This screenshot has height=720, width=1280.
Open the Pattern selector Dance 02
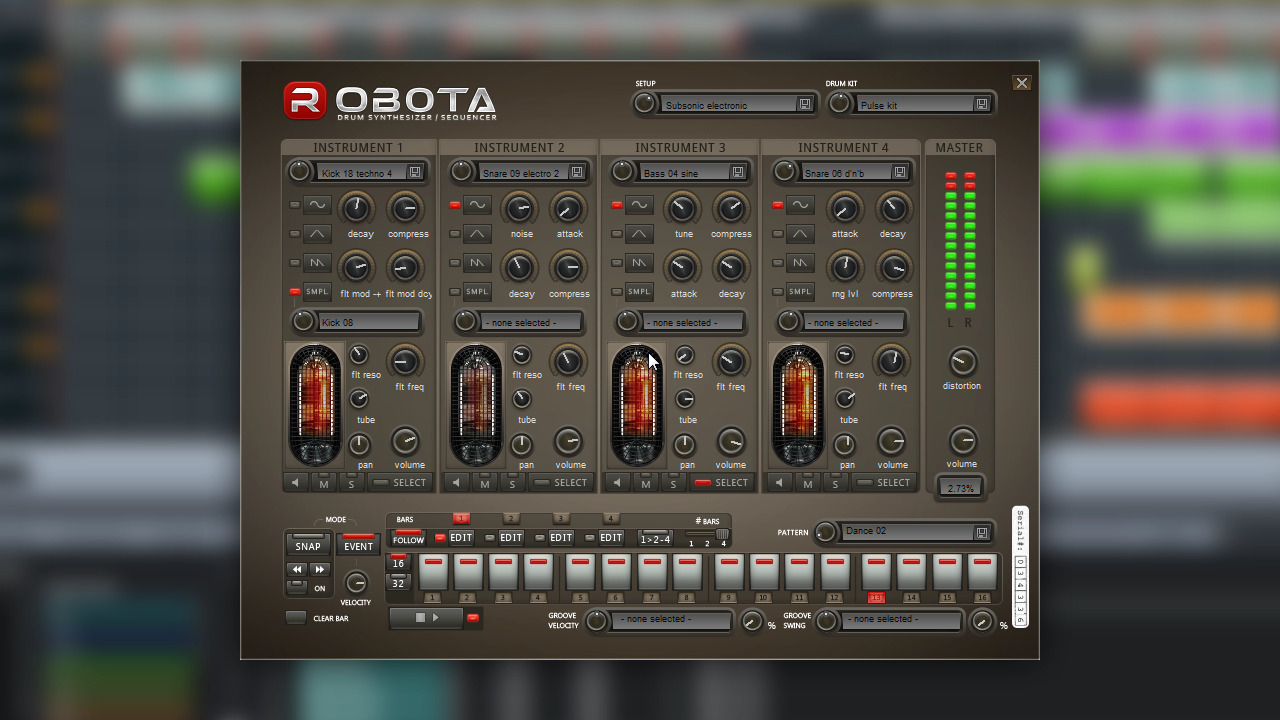coord(907,532)
